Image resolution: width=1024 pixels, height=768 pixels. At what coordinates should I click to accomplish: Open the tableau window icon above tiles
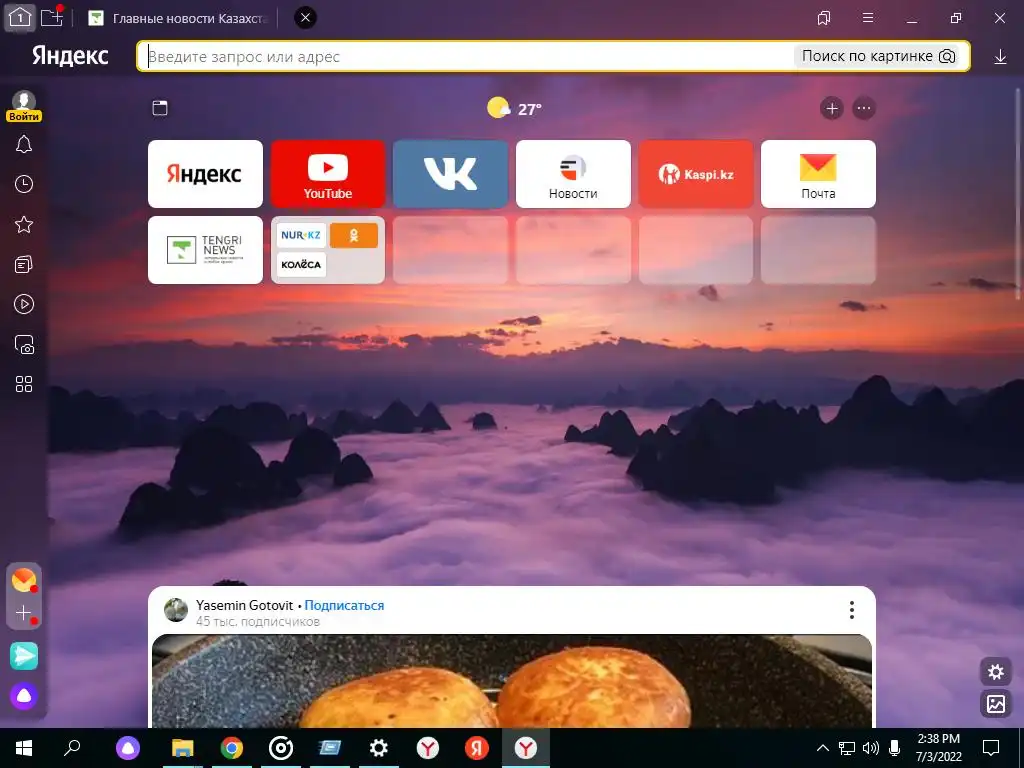(x=160, y=108)
